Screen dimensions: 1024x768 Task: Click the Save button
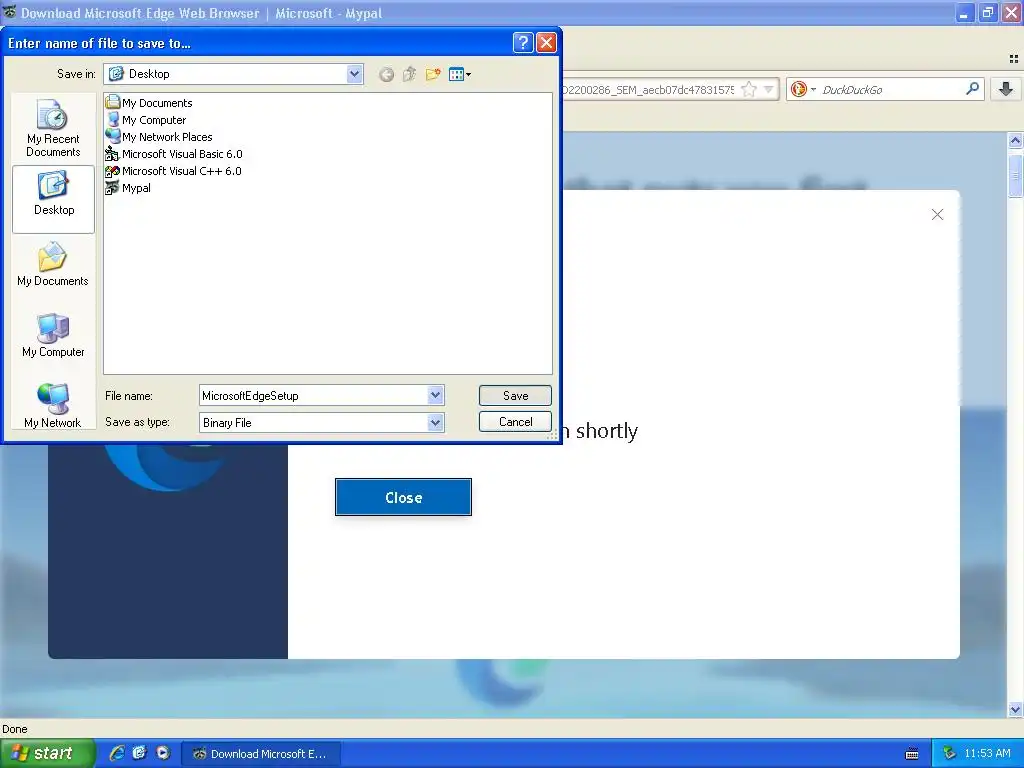515,395
